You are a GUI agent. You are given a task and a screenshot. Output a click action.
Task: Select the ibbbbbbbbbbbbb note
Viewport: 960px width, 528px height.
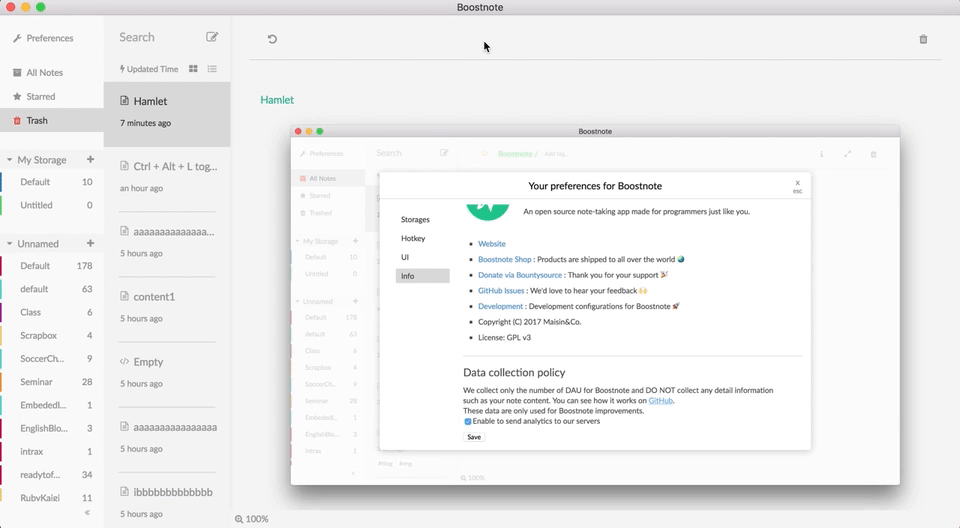167,503
